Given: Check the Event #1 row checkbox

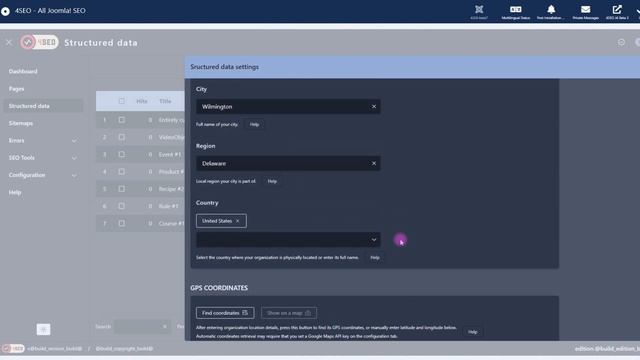Looking at the screenshot, I should click(x=122, y=154).
